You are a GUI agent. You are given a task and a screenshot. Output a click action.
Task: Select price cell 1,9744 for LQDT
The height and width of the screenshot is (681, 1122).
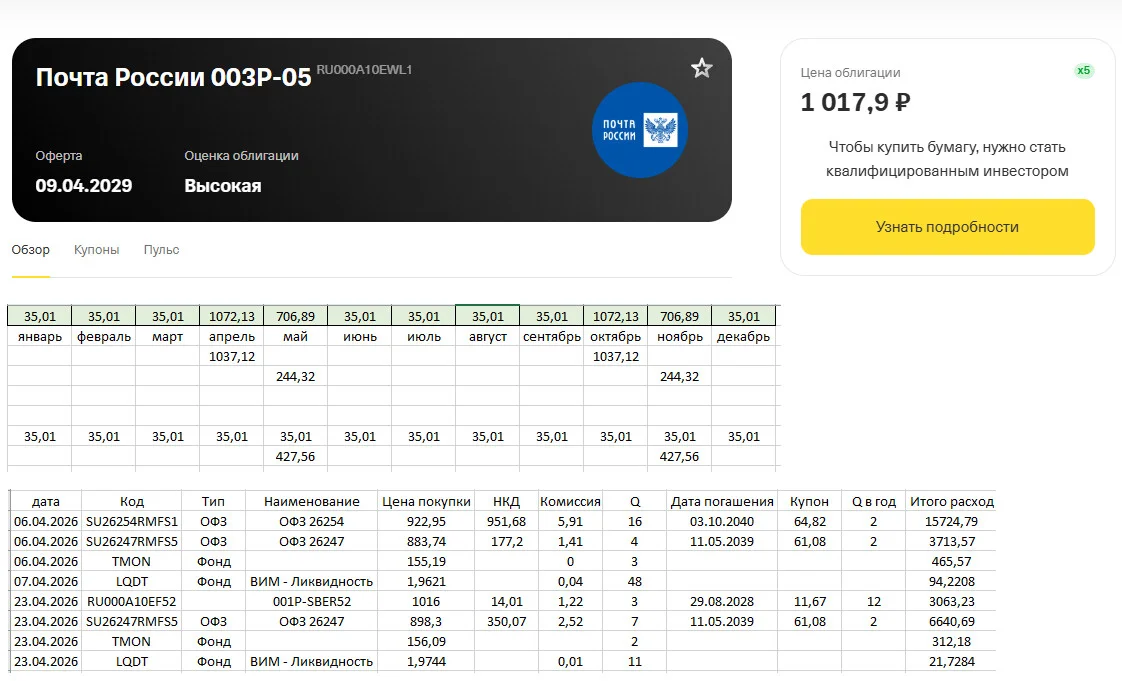(x=426, y=662)
